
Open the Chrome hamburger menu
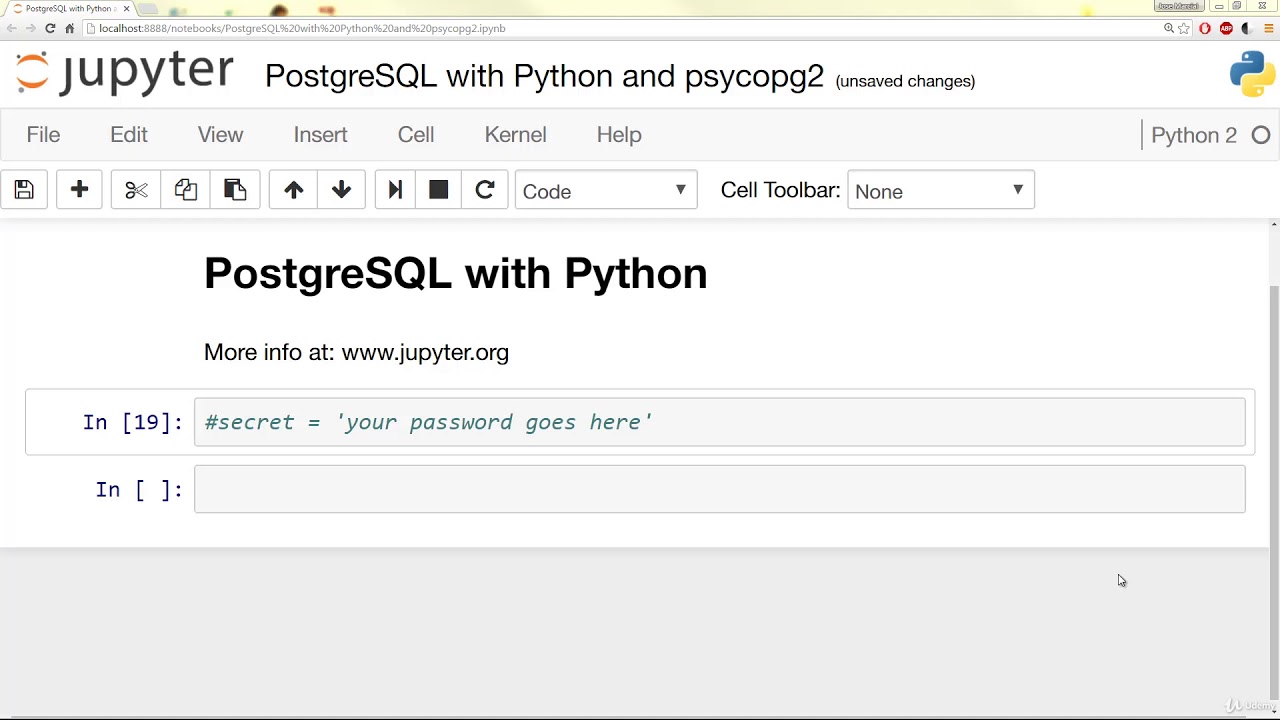1269,28
